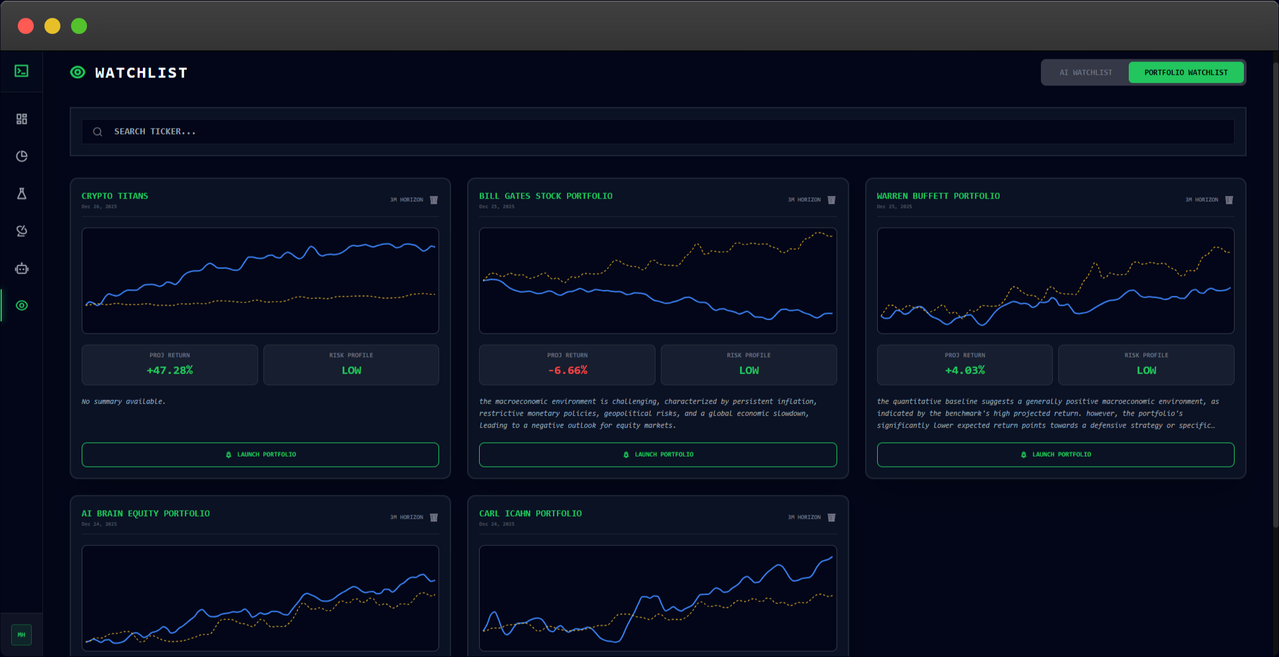Click Crypto Titans LOW risk profile value

[351, 370]
